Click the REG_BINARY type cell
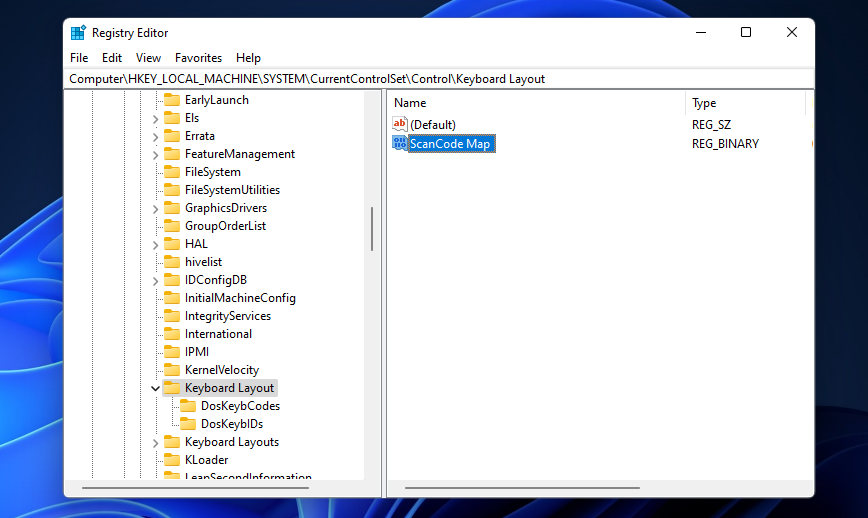 tap(725, 144)
